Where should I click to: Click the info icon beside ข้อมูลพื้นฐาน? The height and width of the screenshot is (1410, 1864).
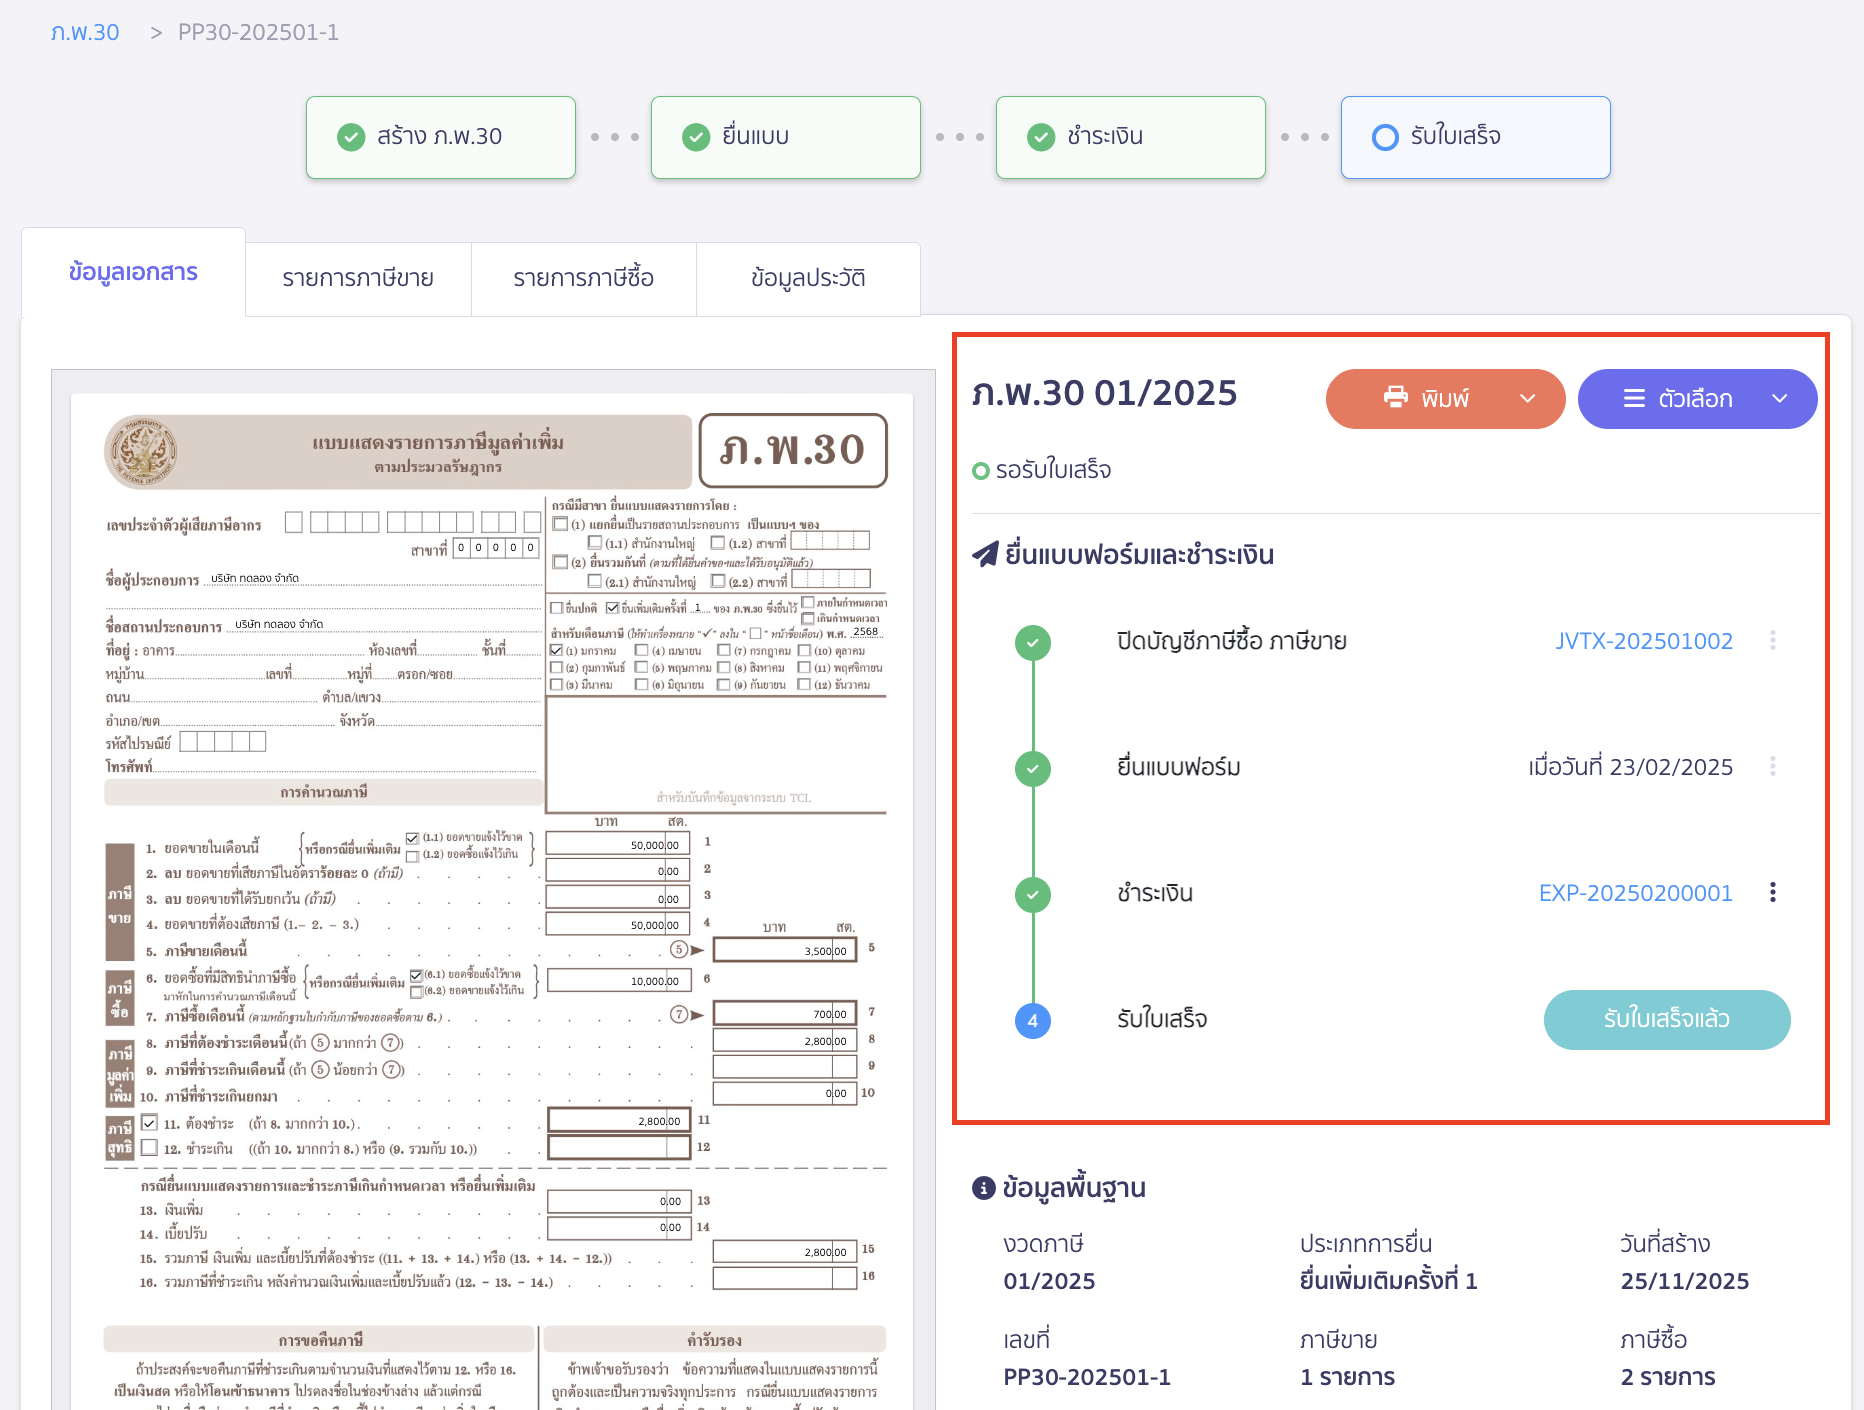click(x=983, y=1188)
